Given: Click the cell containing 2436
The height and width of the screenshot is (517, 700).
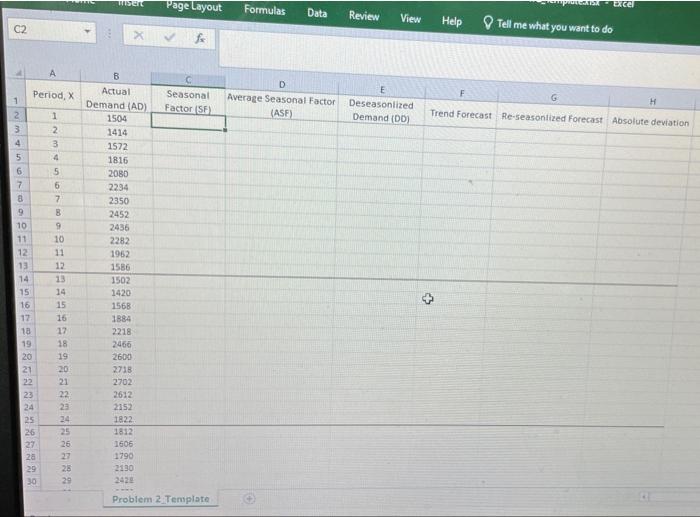Looking at the screenshot, I should pyautogui.click(x=120, y=227).
